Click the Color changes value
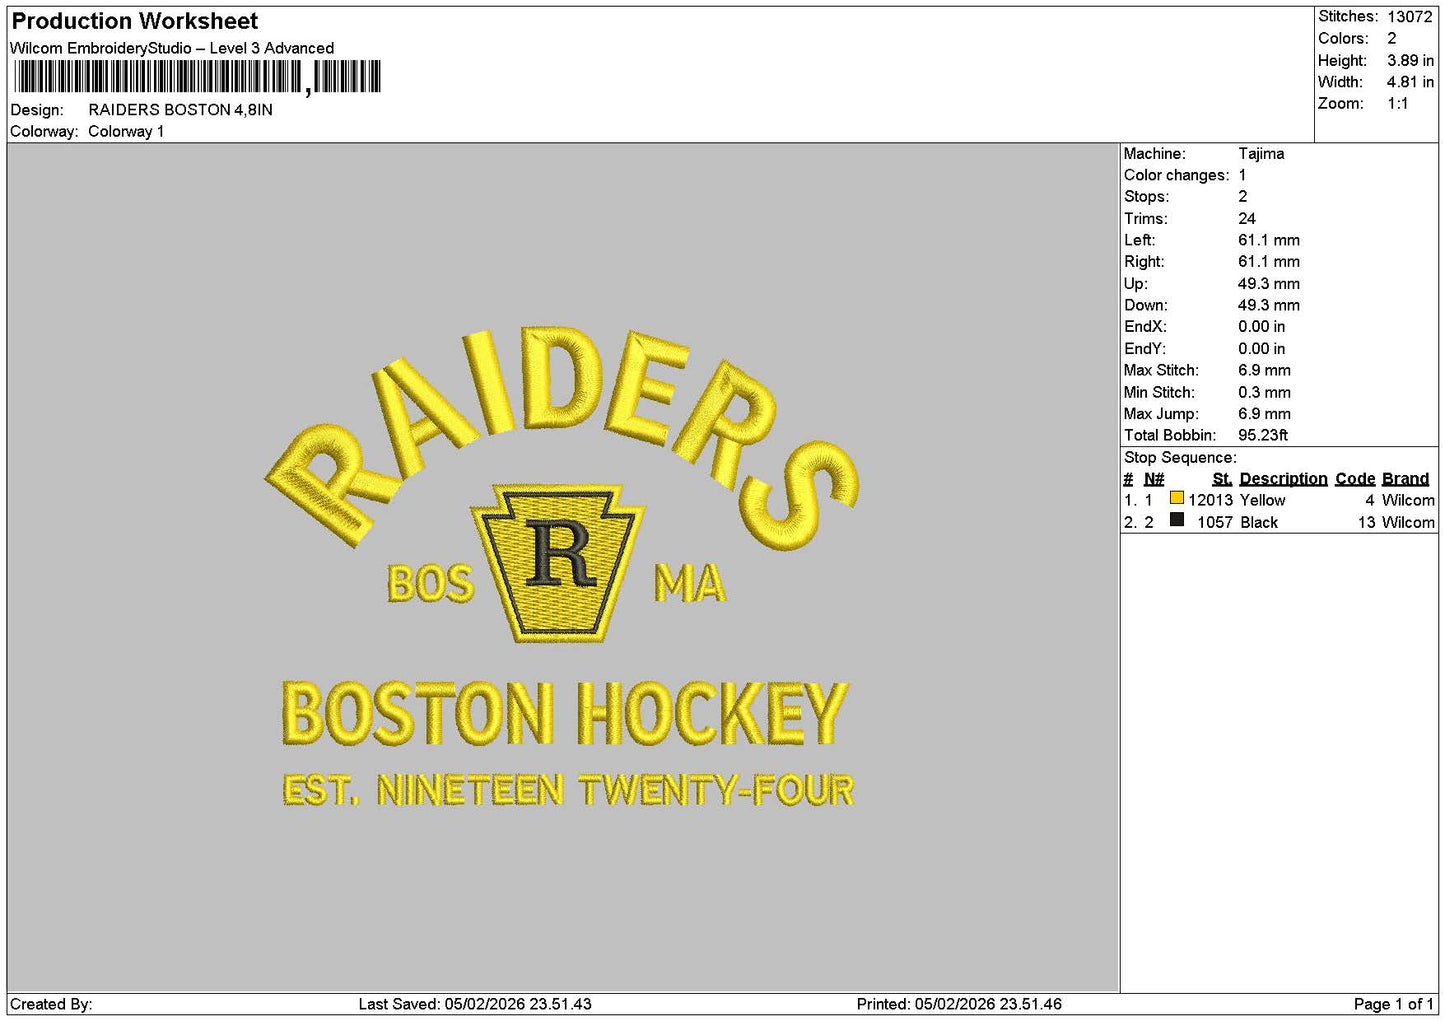This screenshot has width=1445, height=1021. click(x=1242, y=175)
